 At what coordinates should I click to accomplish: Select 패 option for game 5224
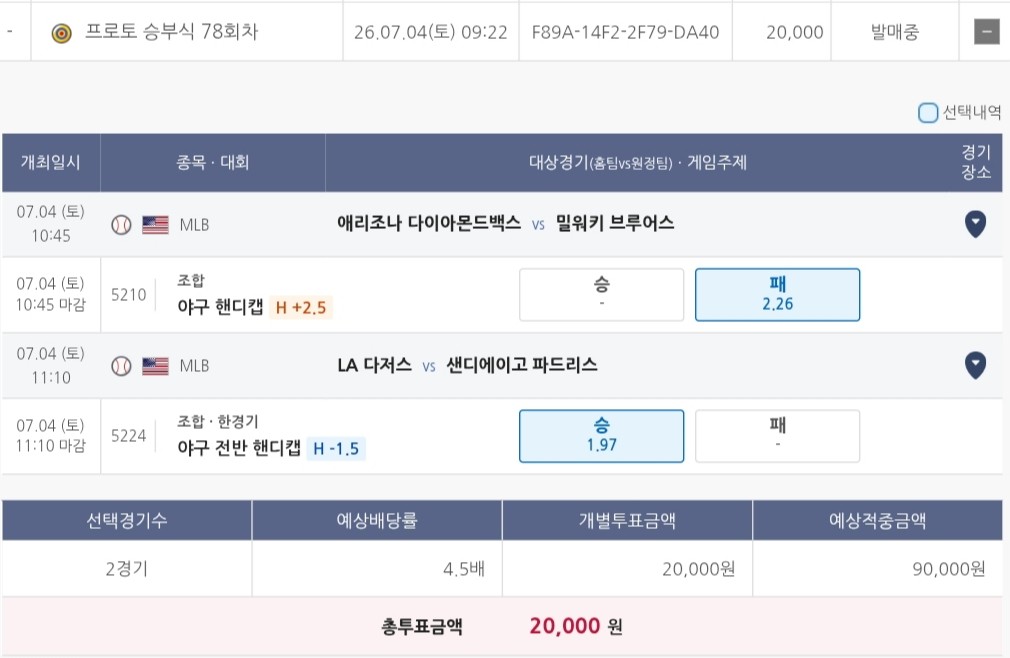point(777,436)
